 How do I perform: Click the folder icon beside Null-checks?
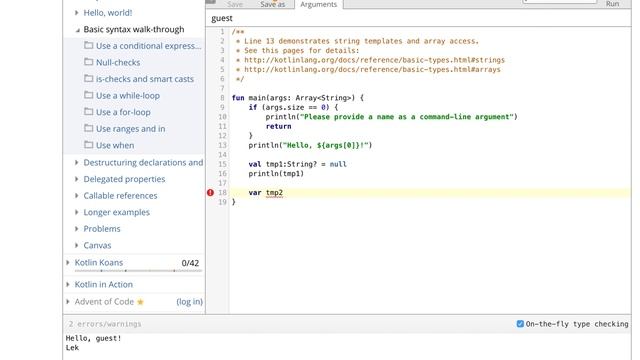click(89, 62)
